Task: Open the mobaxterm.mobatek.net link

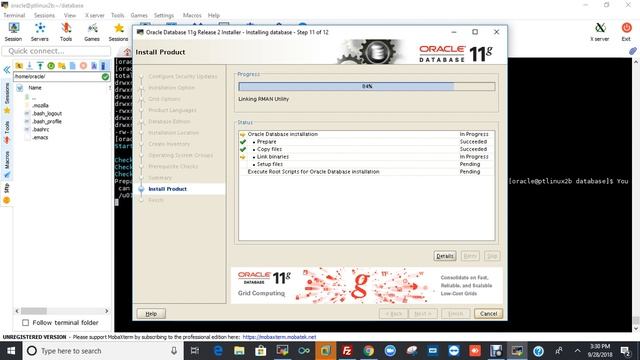Action: coord(279,337)
